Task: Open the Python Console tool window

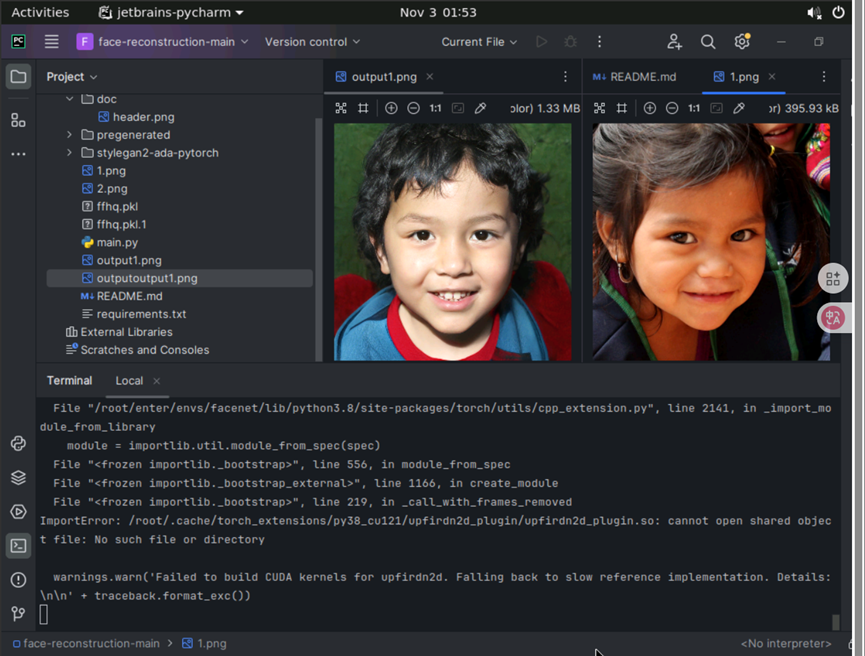Action: click(18, 444)
